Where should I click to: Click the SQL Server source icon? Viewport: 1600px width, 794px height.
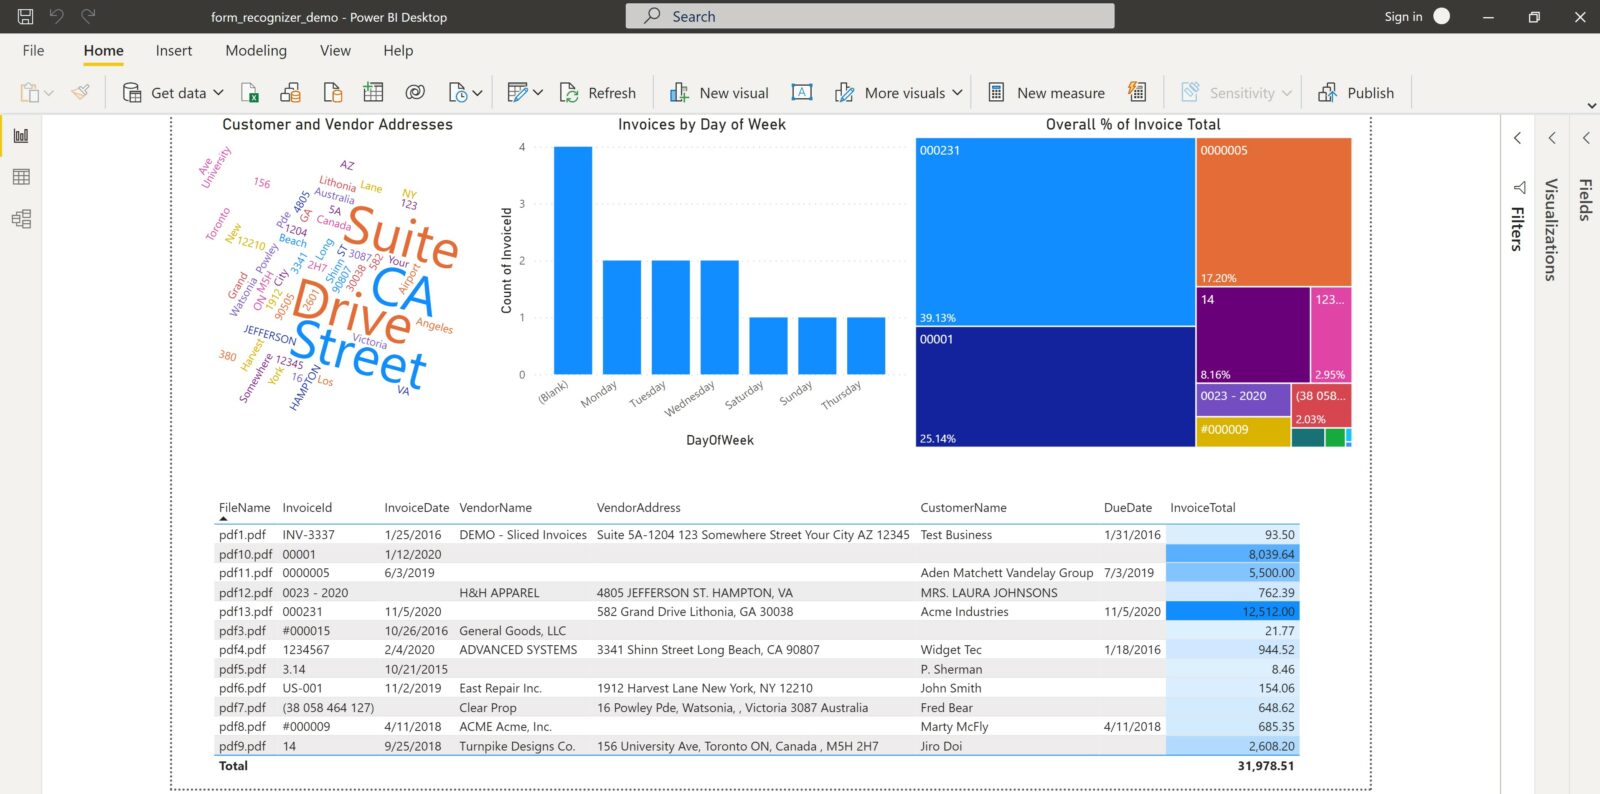(x=333, y=93)
